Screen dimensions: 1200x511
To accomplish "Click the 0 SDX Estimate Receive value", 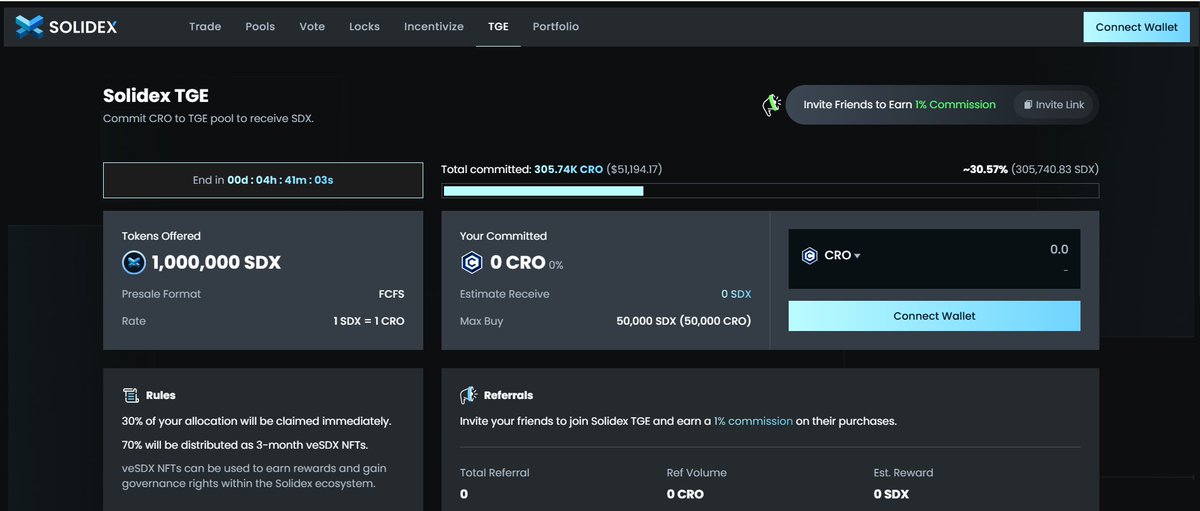I will click(736, 294).
